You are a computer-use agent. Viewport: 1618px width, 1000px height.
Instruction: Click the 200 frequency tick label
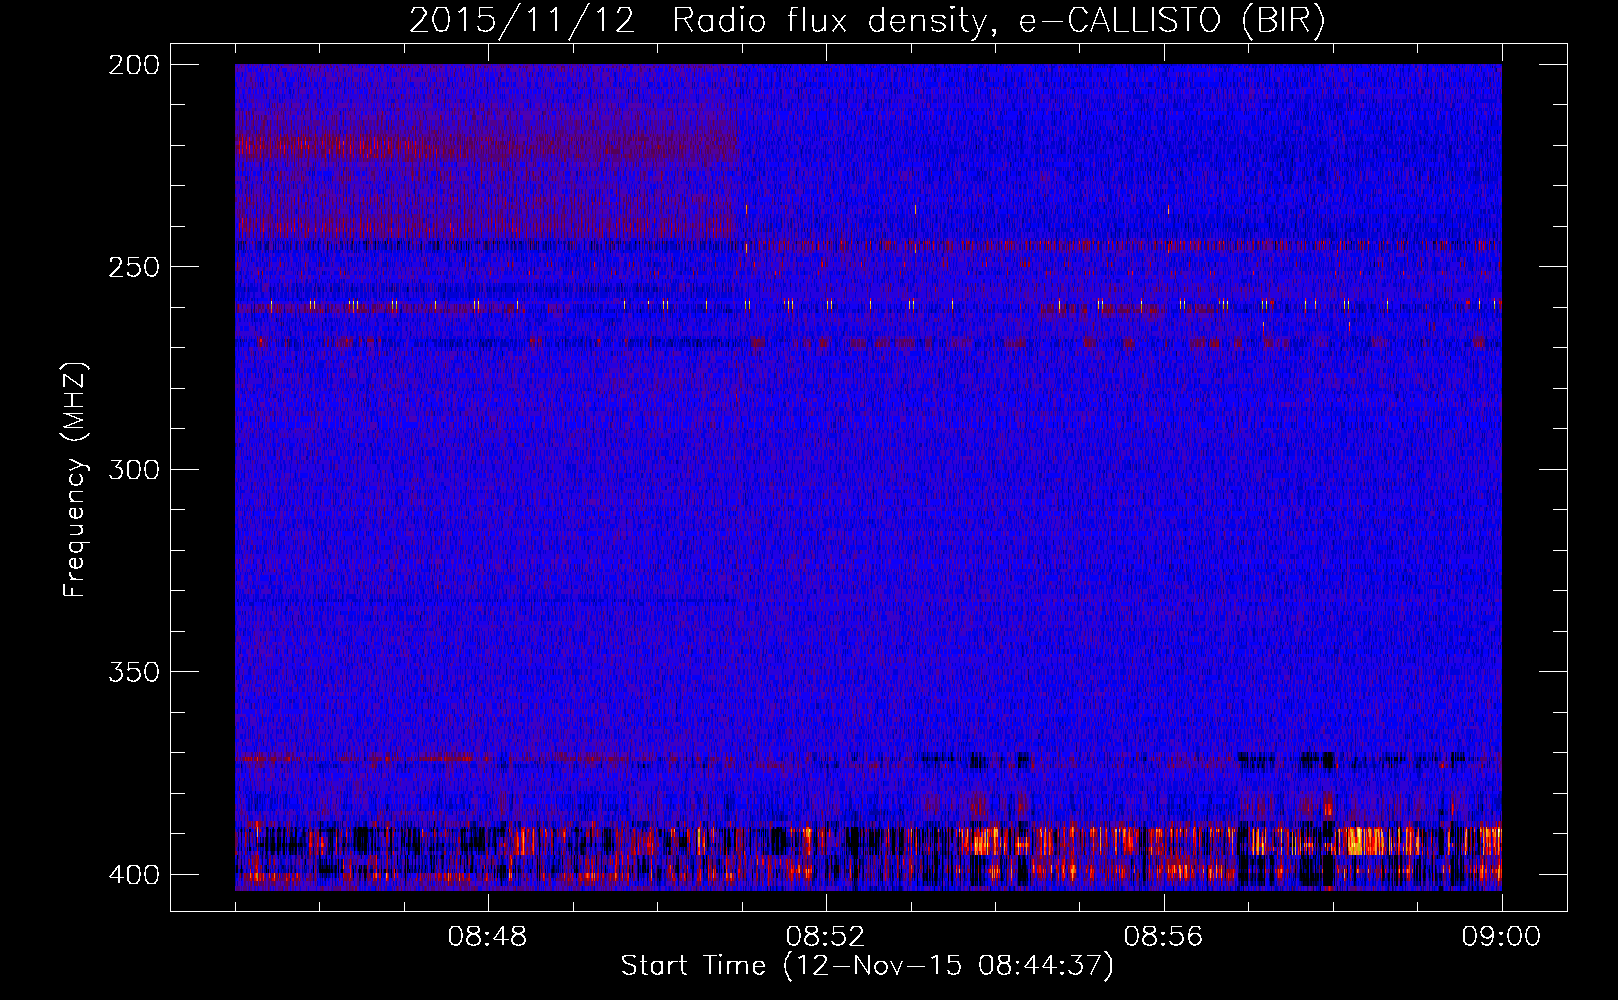(134, 65)
